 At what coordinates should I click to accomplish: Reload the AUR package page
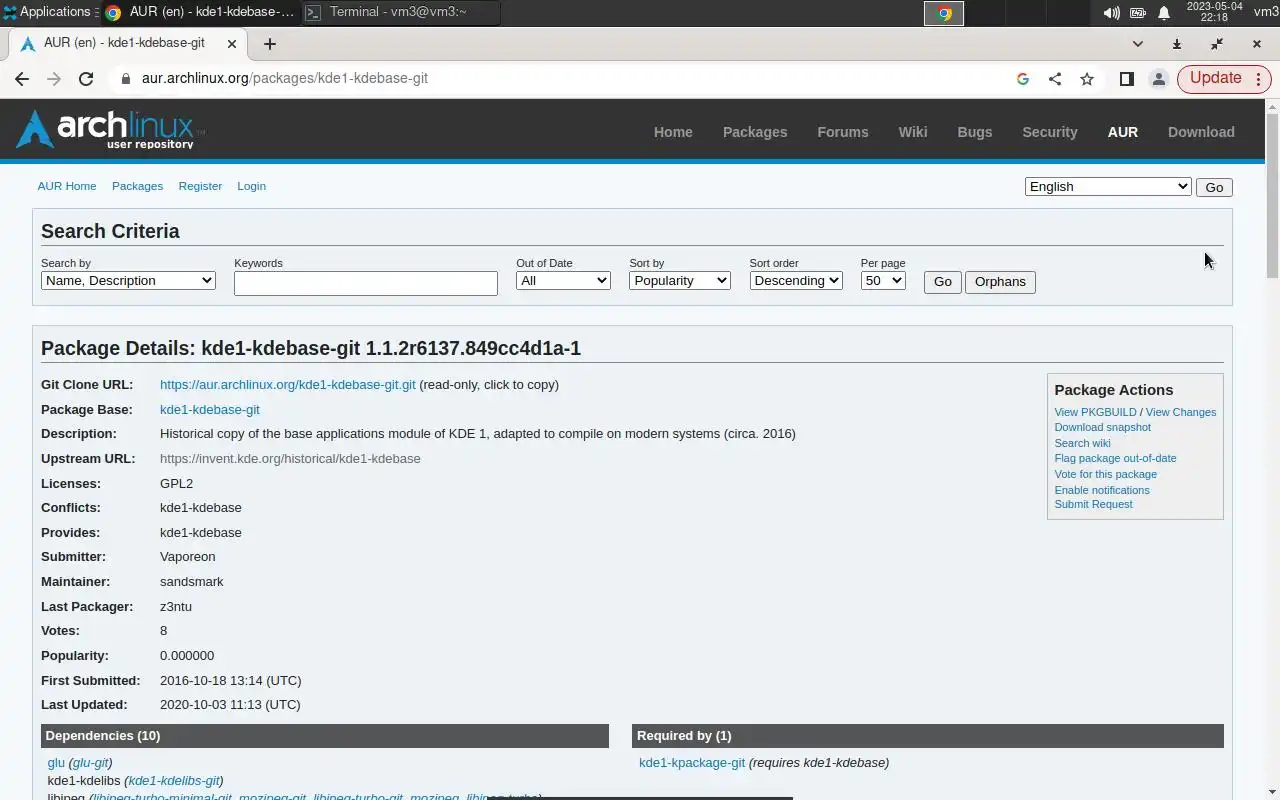(86, 79)
